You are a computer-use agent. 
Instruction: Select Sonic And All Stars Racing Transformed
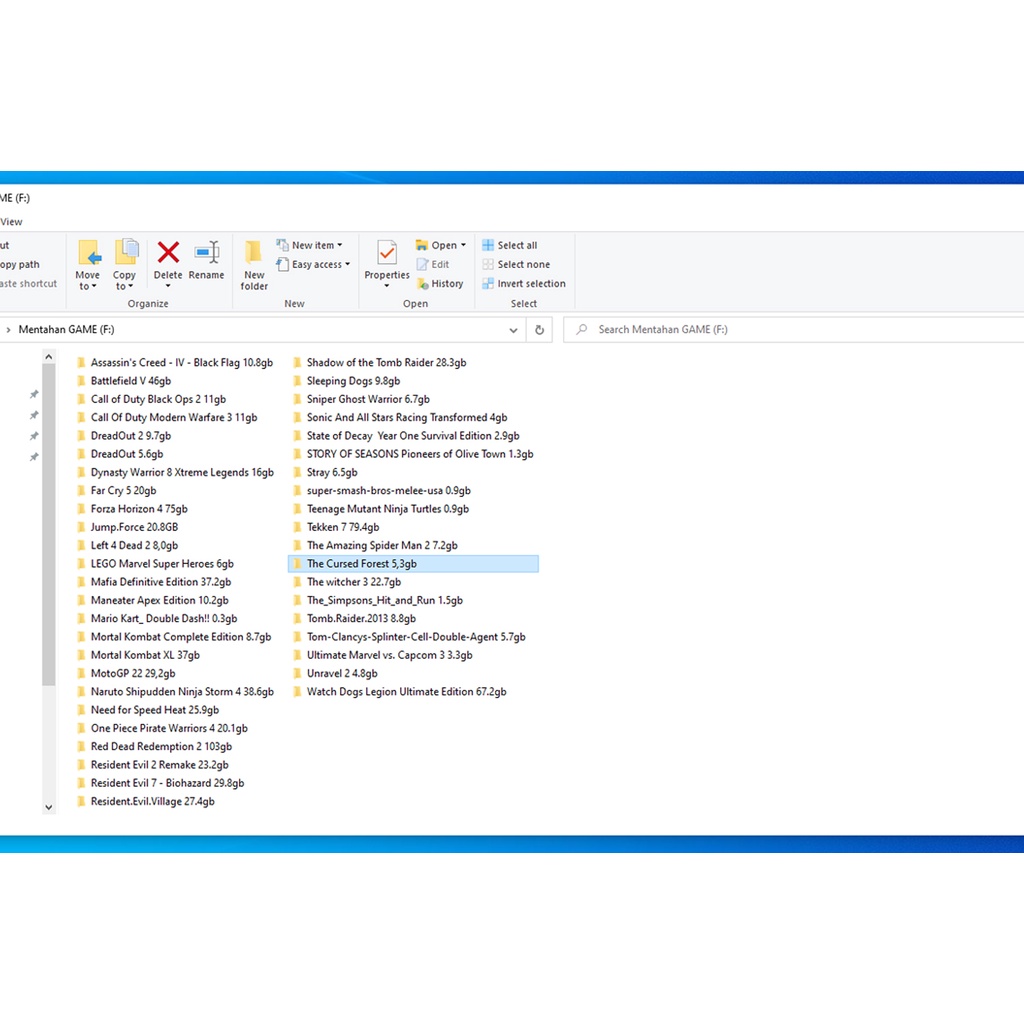click(400, 417)
